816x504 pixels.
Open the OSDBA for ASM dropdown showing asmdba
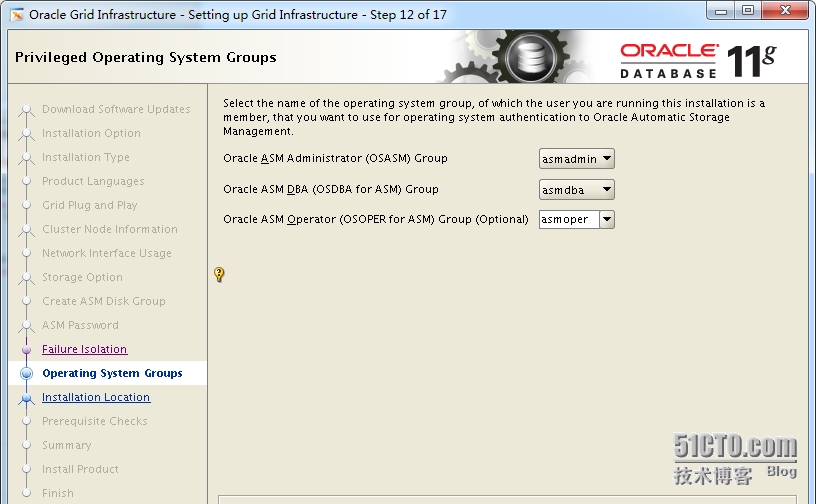coord(577,190)
